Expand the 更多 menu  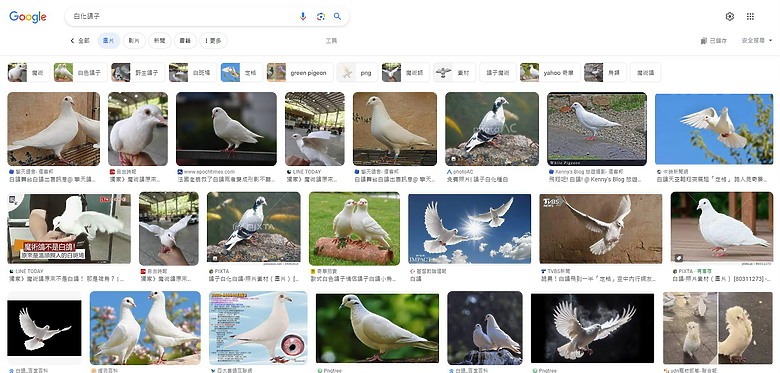[x=213, y=41]
